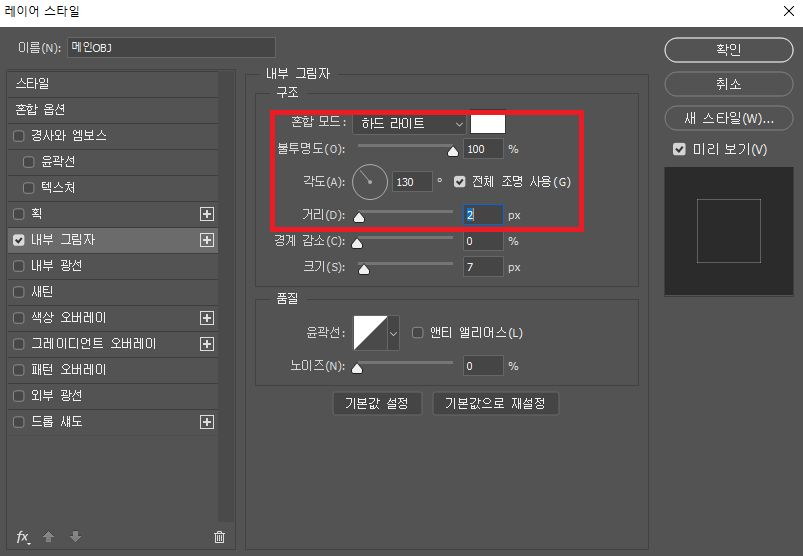Image resolution: width=803 pixels, height=556 pixels.
Task: Click the 확인 button
Action: (x=729, y=50)
